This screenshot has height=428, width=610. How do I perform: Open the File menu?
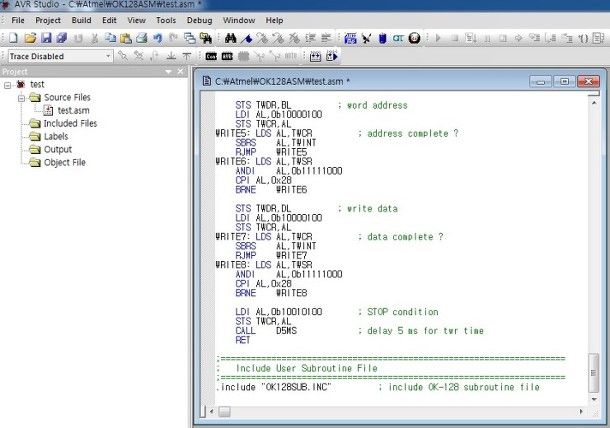coord(18,20)
